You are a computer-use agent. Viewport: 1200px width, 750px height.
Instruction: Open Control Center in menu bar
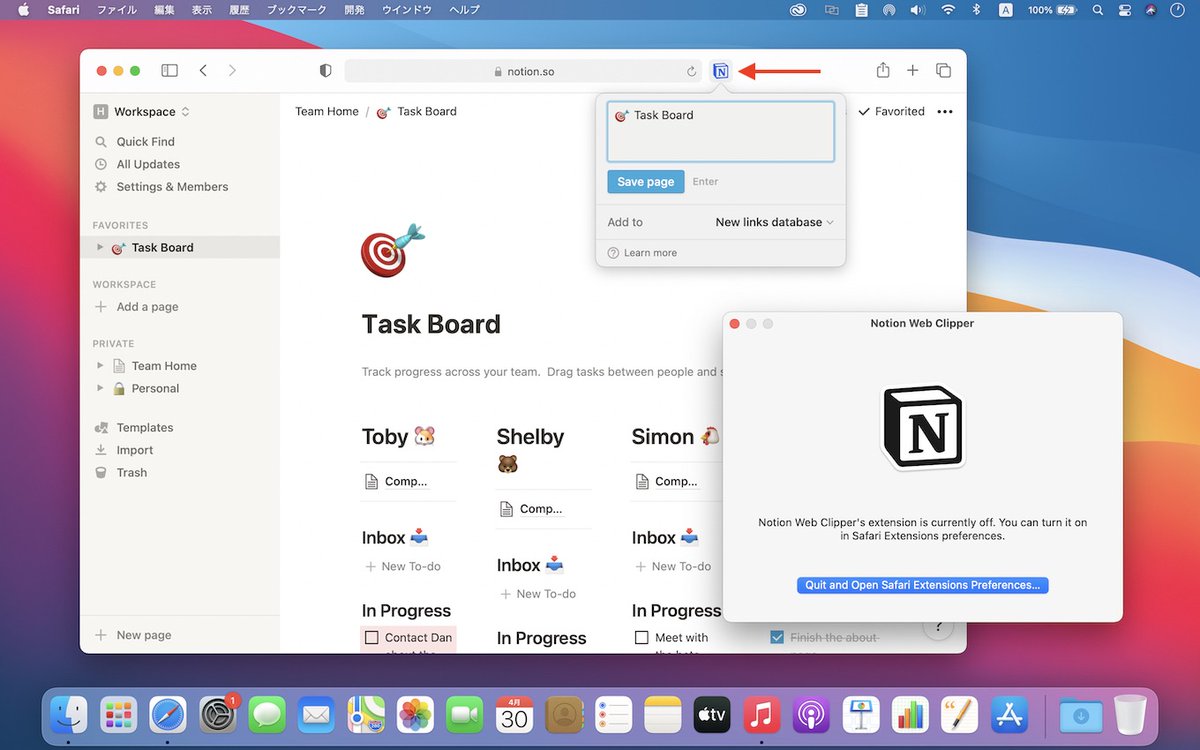click(x=1124, y=10)
